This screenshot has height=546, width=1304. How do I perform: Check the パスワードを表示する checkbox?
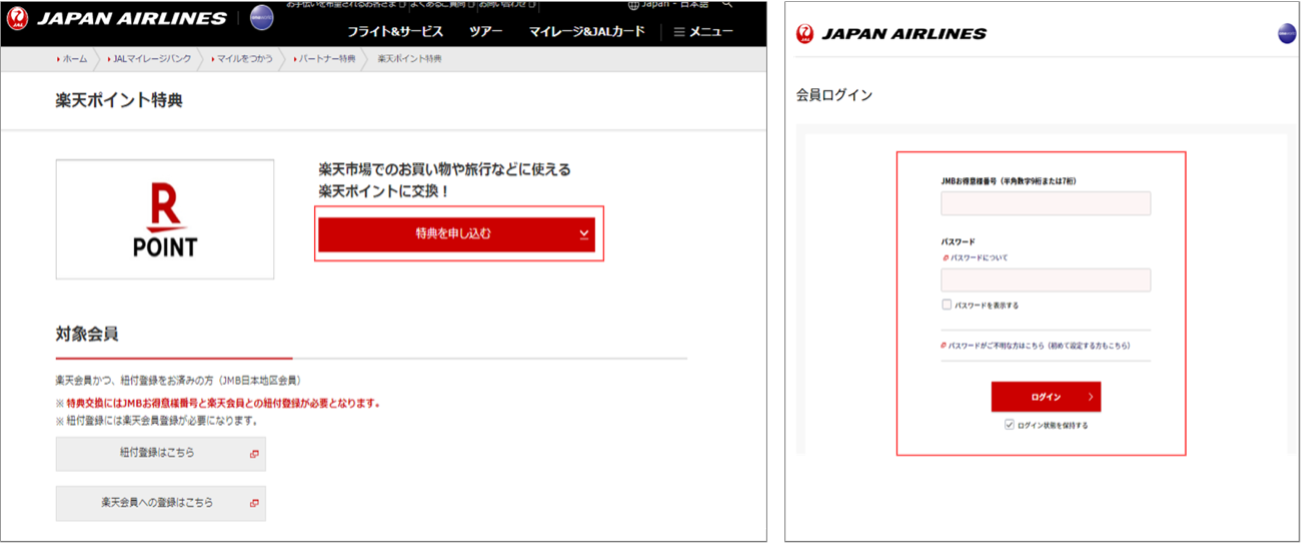946,305
